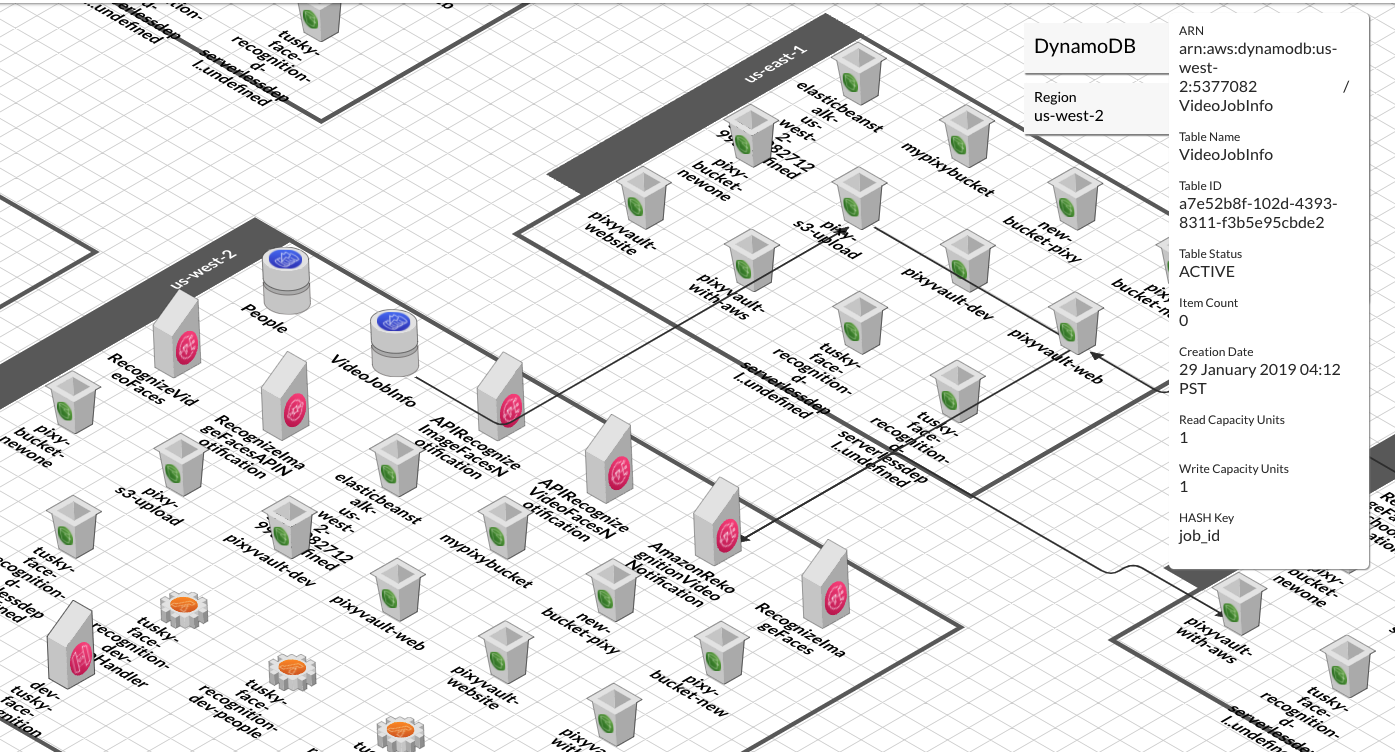The height and width of the screenshot is (752, 1395).
Task: Click the RecognizeVideoFaces Lambda icon
Action: pos(177,335)
